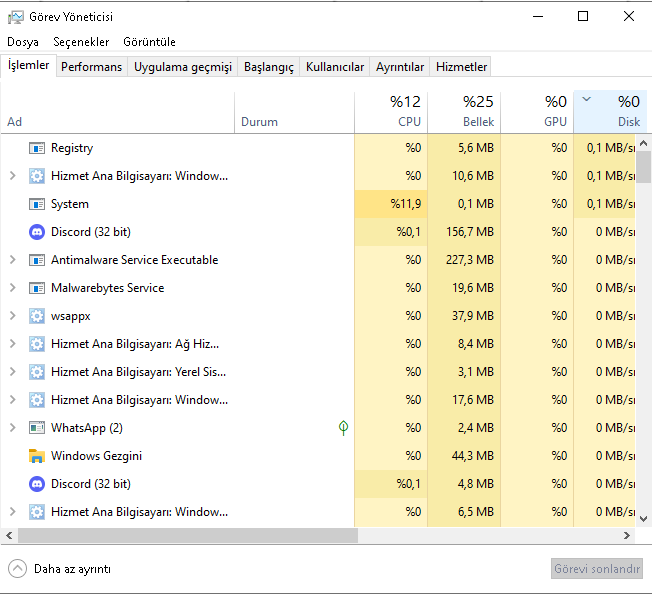Select the Malwarebytes Service process name

(108, 288)
